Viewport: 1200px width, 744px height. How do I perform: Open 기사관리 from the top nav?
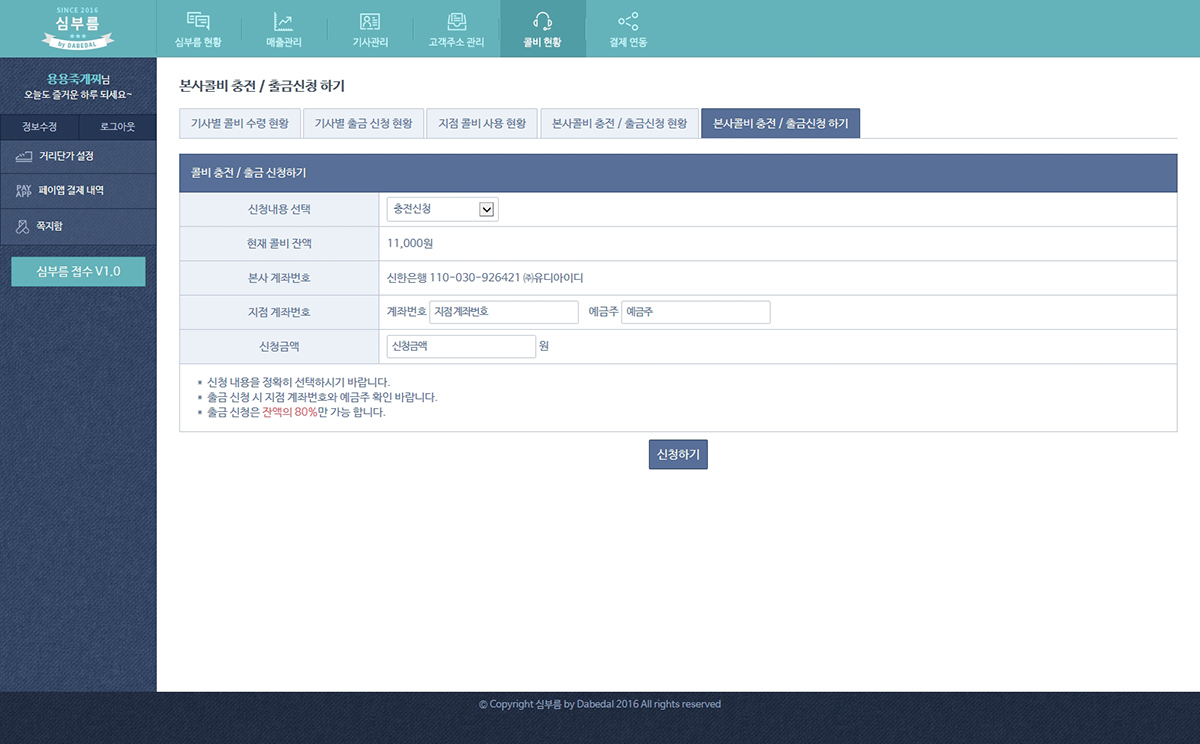pos(370,29)
